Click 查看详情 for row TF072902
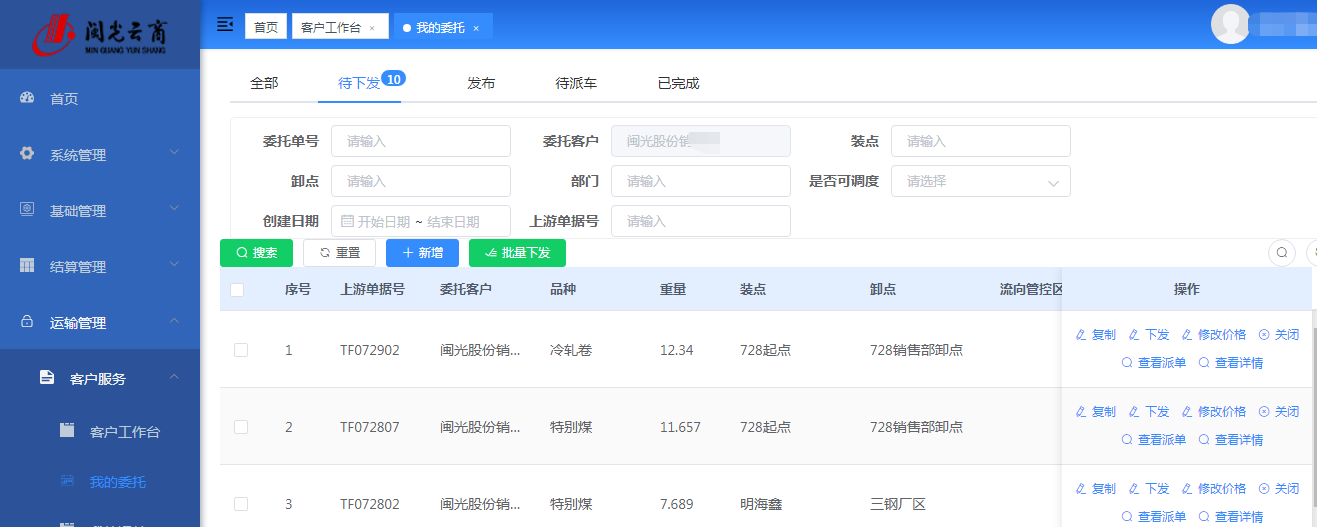Screen dimensions: 1317x527 coord(1230,363)
